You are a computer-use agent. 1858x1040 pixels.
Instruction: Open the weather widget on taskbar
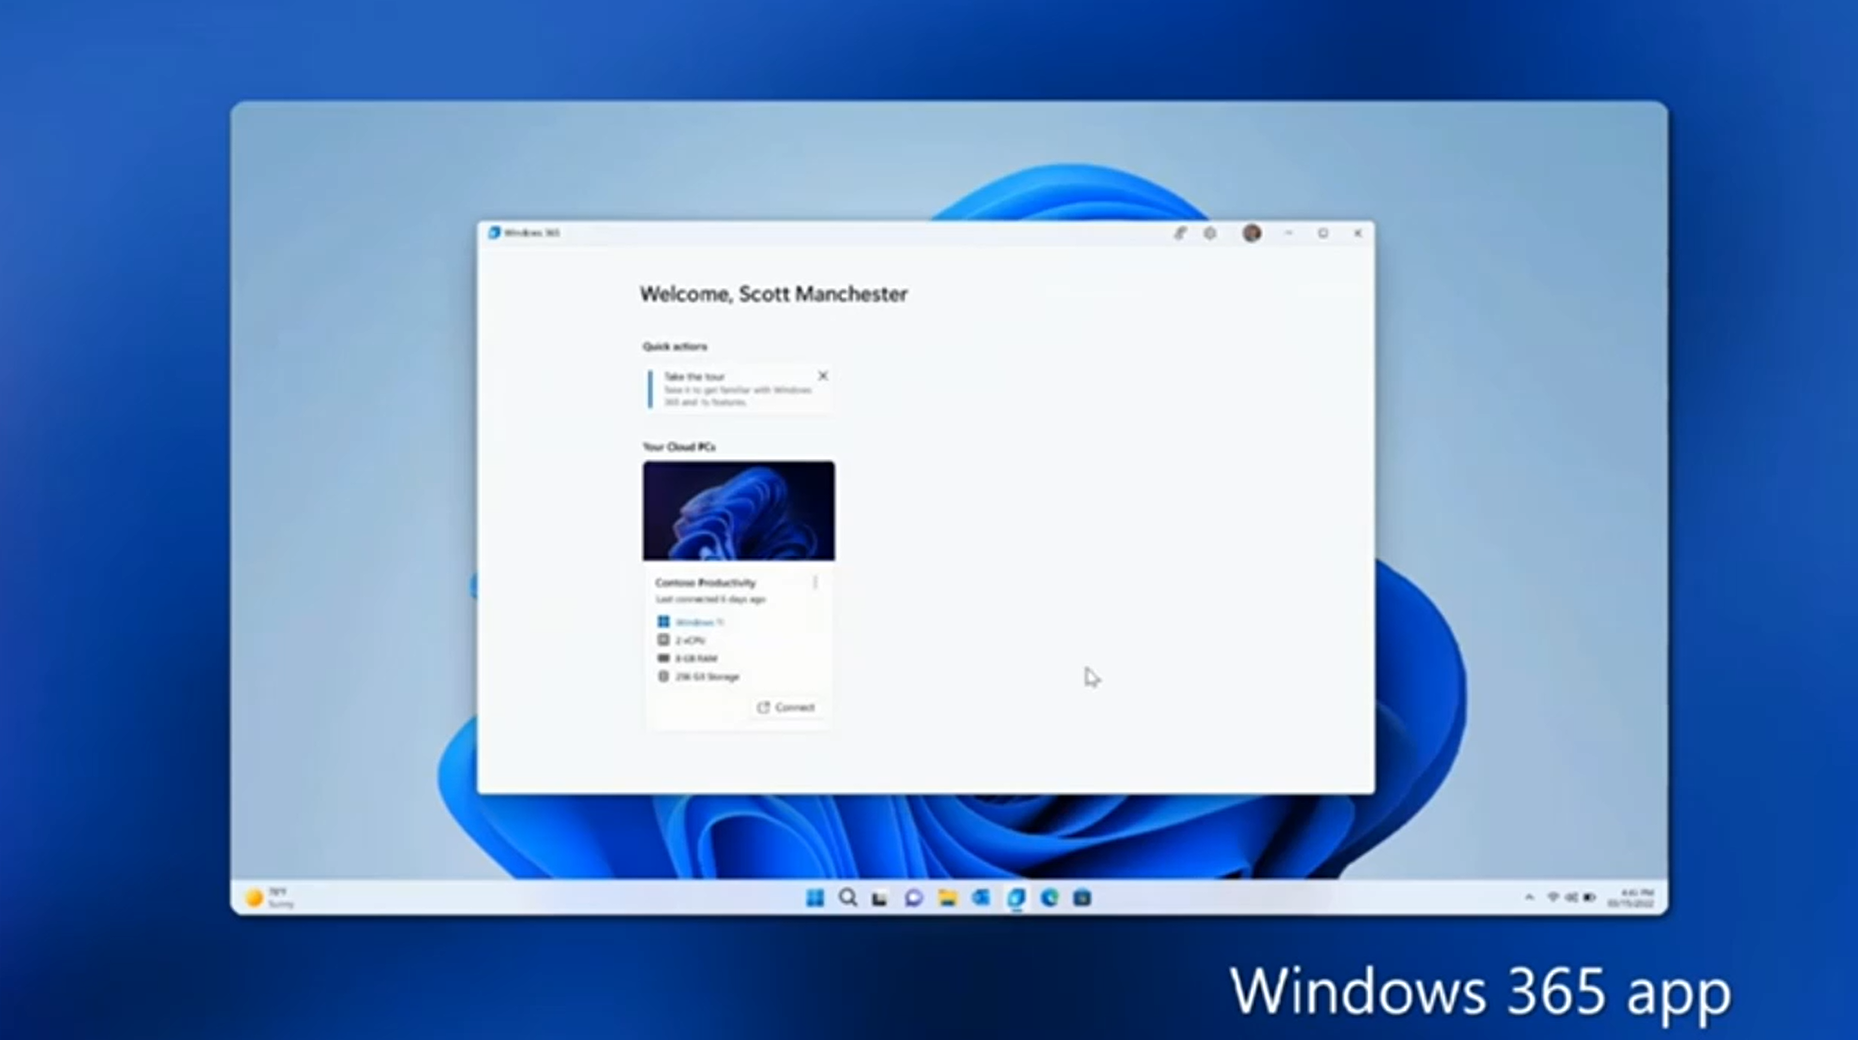pos(269,898)
